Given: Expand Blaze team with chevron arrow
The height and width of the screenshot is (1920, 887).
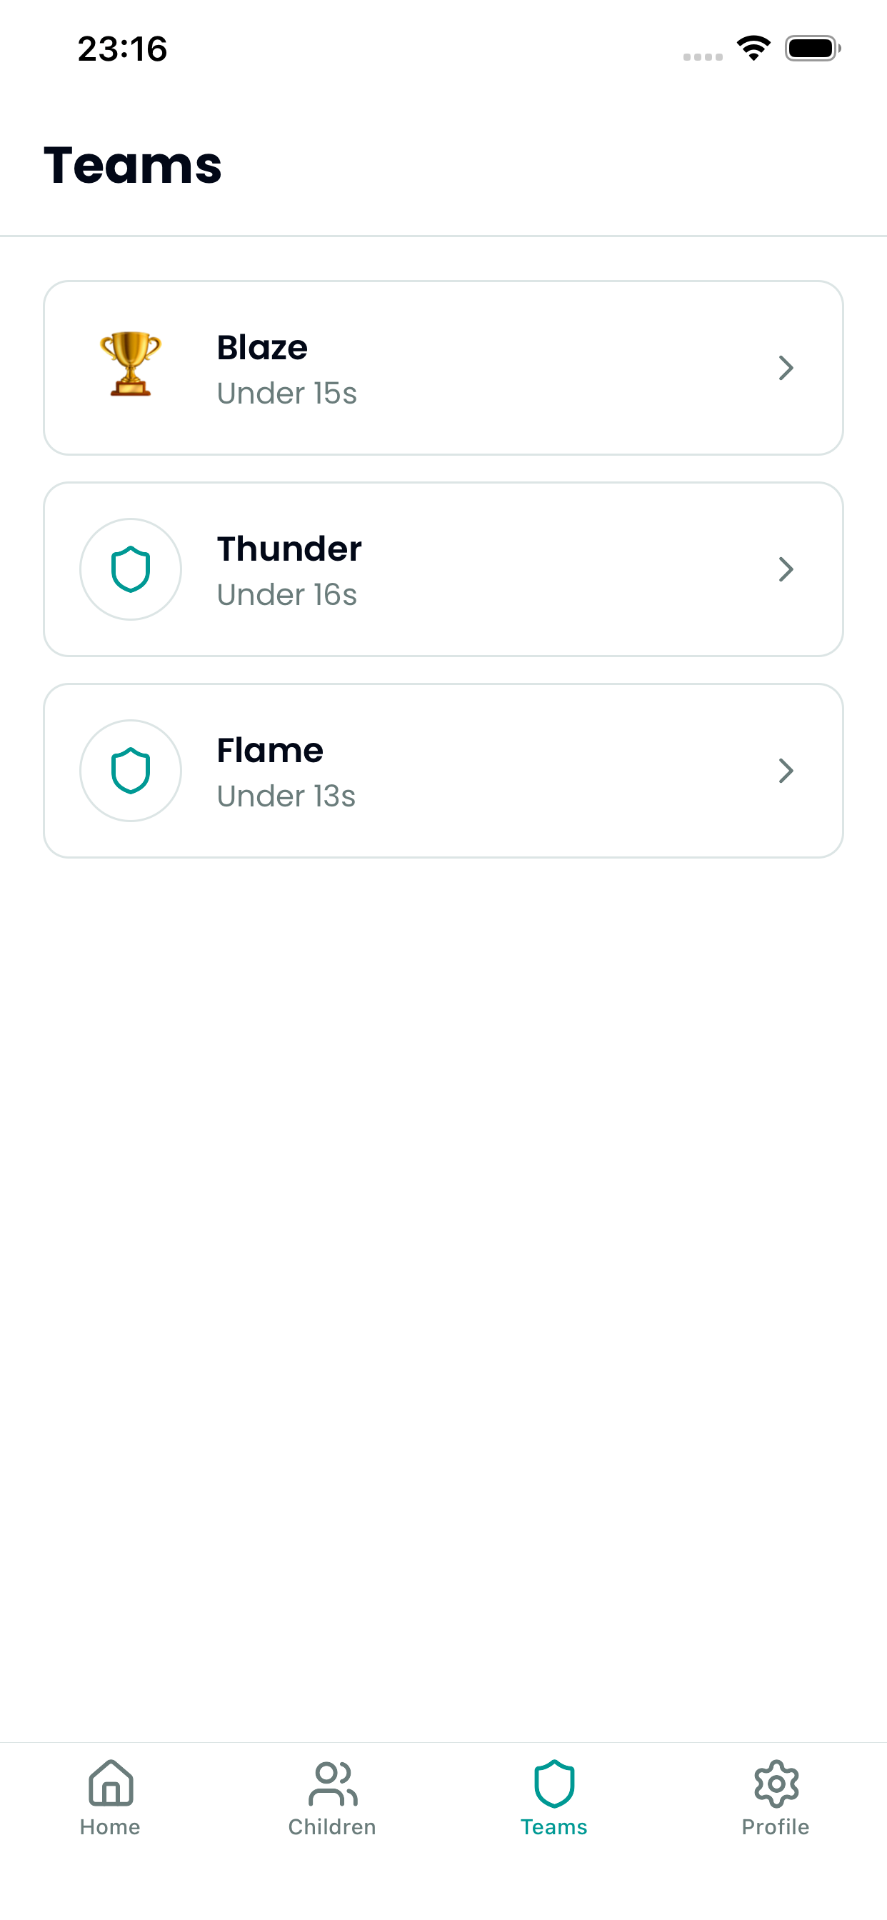Looking at the screenshot, I should click(x=786, y=368).
